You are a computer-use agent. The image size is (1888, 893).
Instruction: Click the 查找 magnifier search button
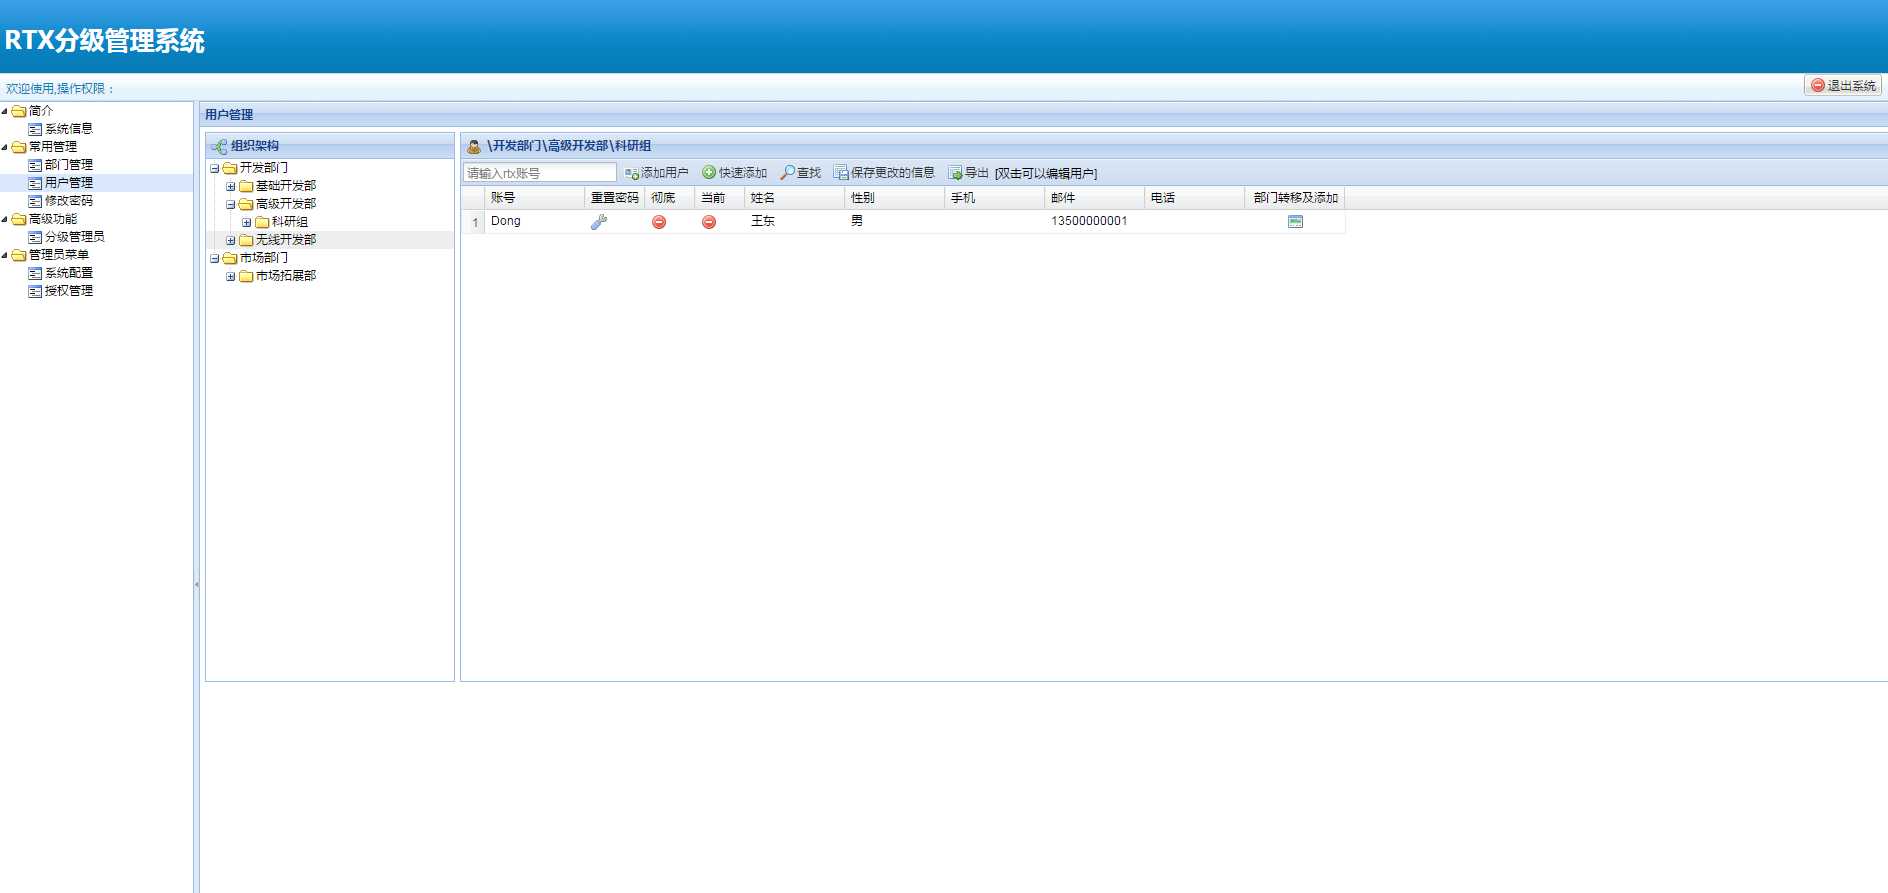click(x=801, y=173)
